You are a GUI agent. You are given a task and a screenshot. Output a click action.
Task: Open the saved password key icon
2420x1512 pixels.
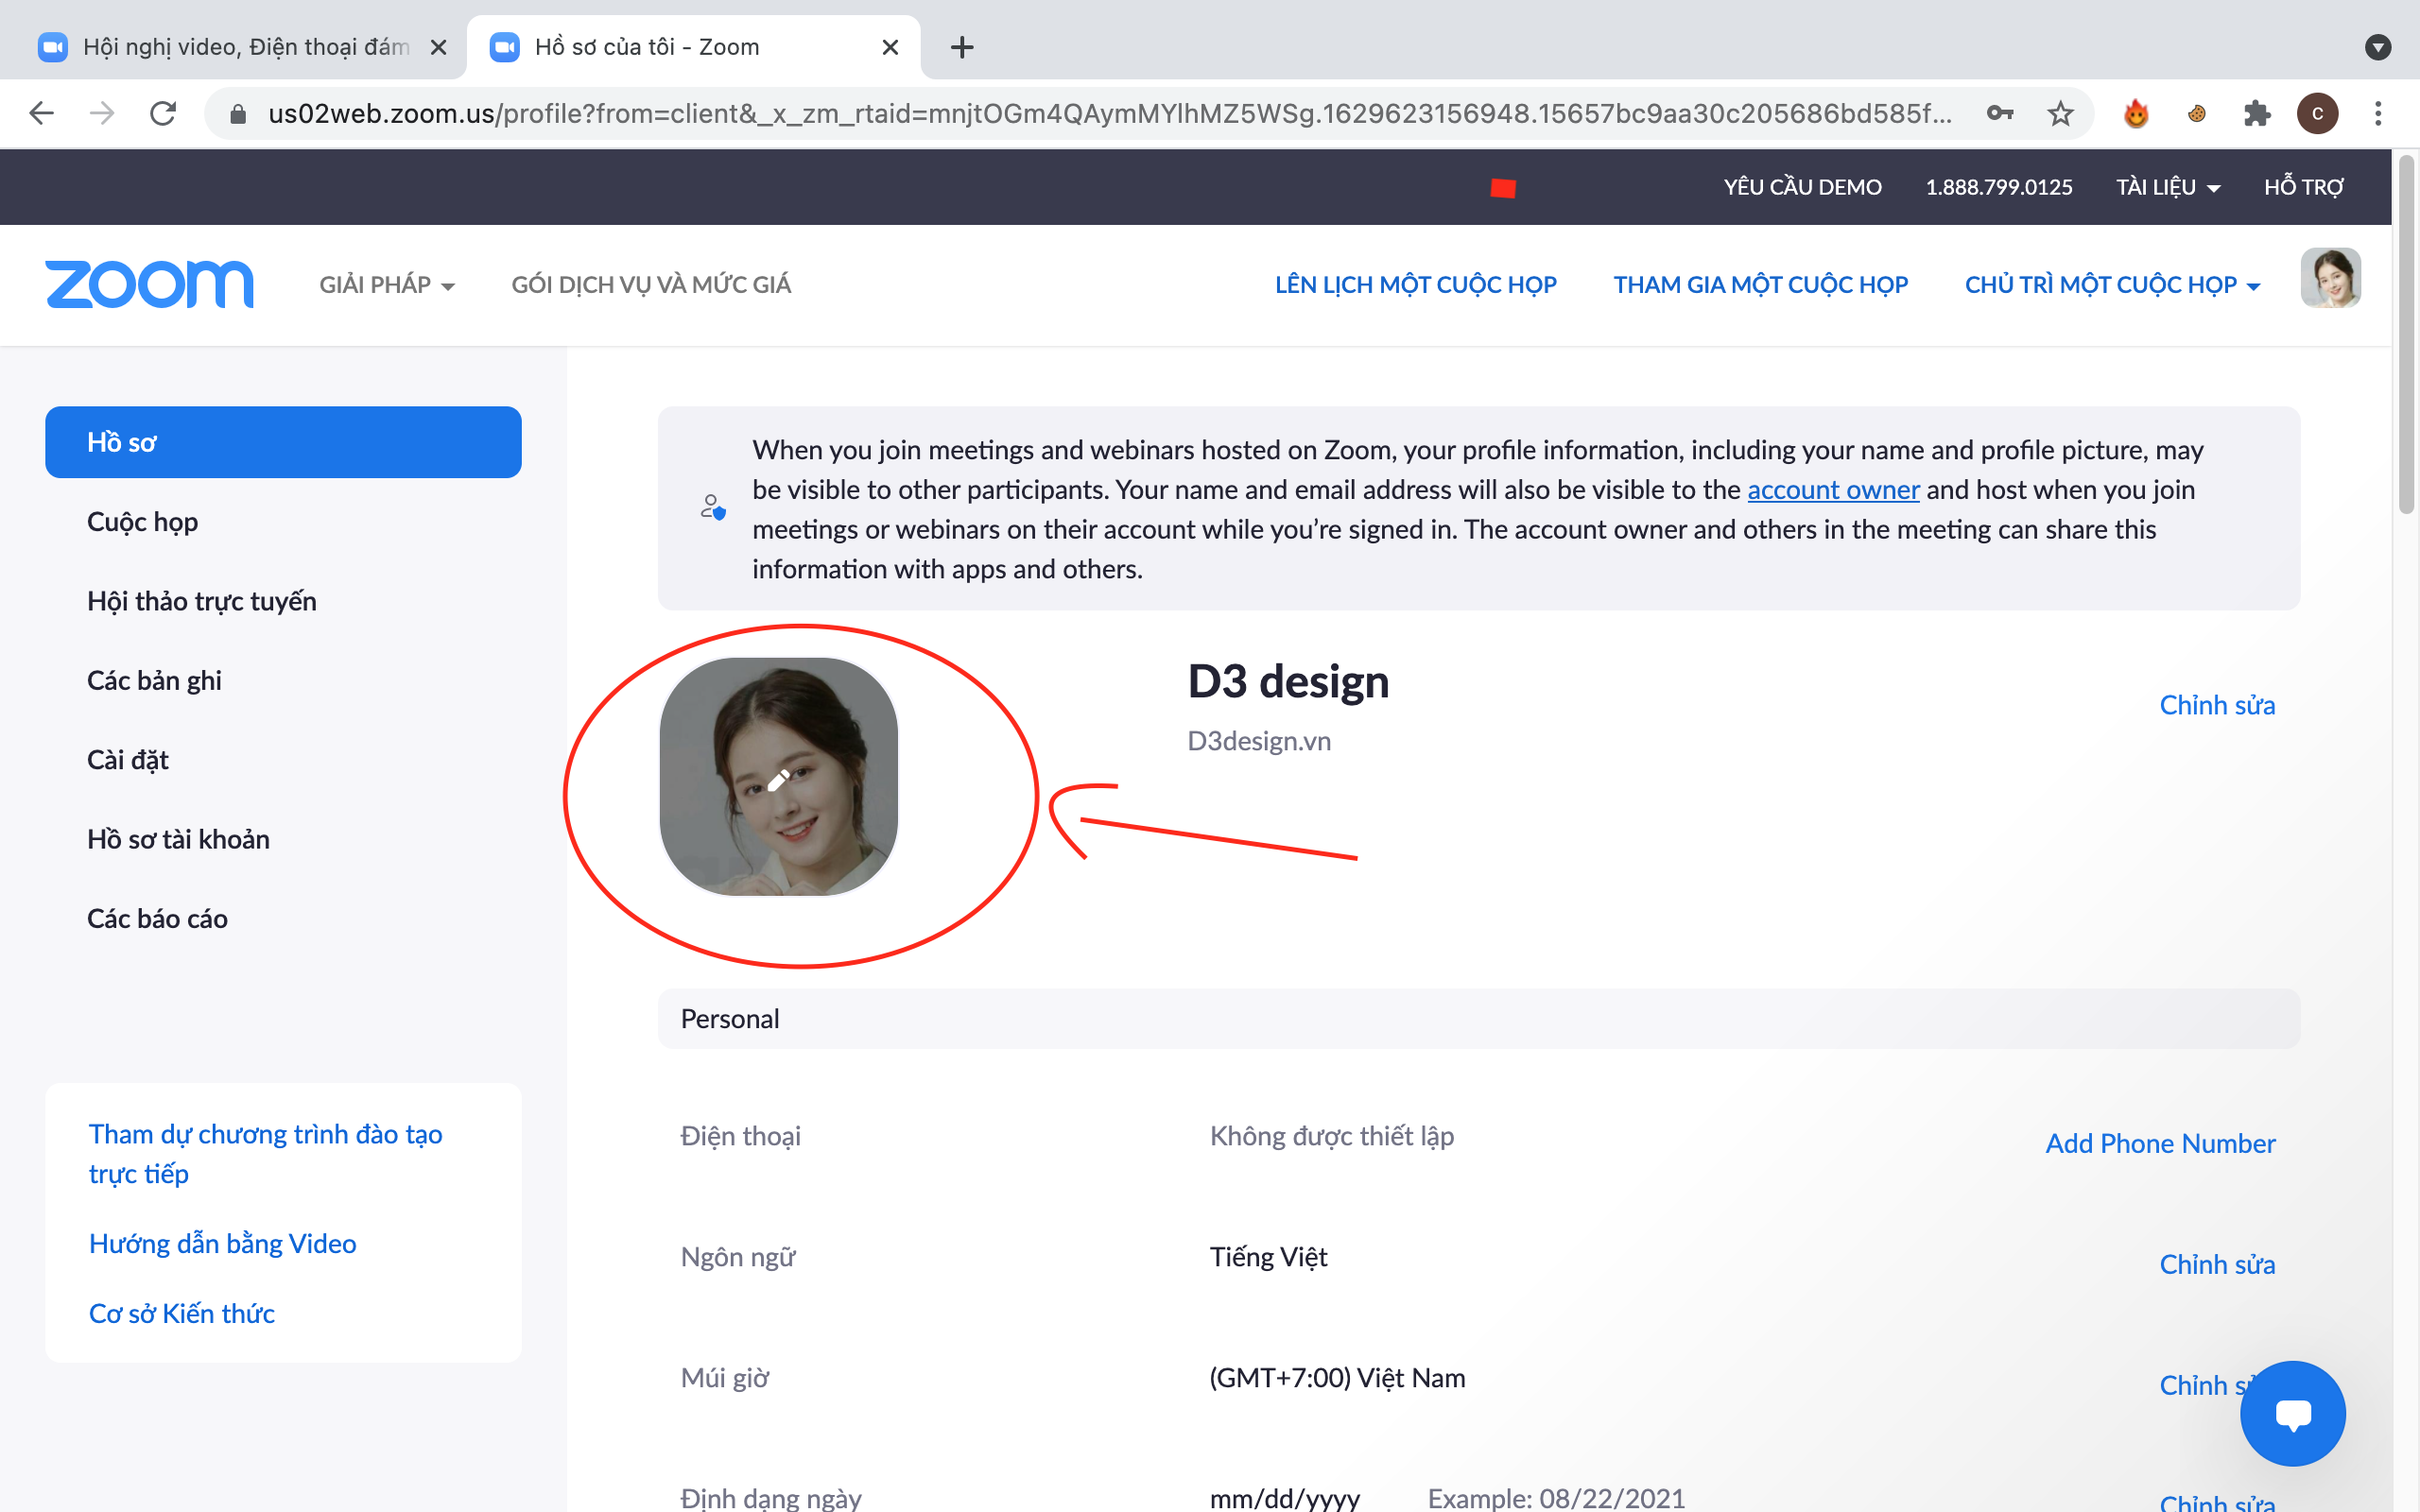coord(2000,113)
